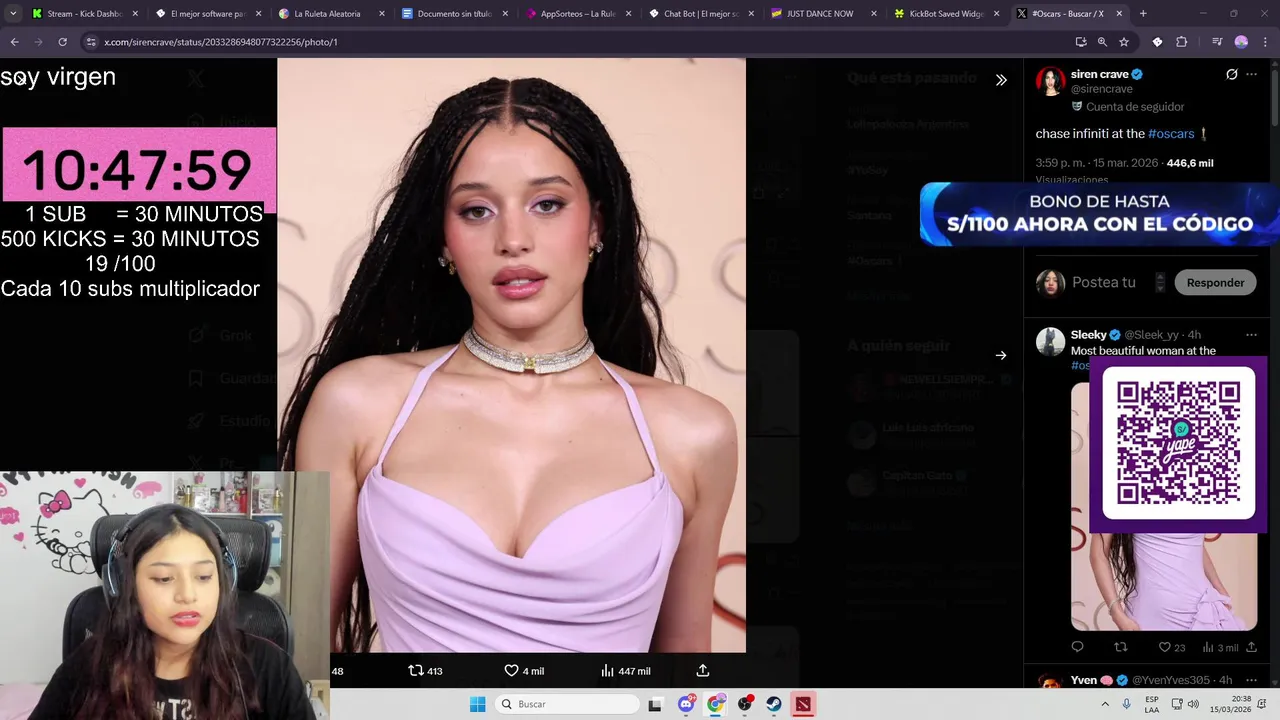The width and height of the screenshot is (1280, 720).
Task: Open the browser extensions puzzle icon
Action: pos(1182,42)
